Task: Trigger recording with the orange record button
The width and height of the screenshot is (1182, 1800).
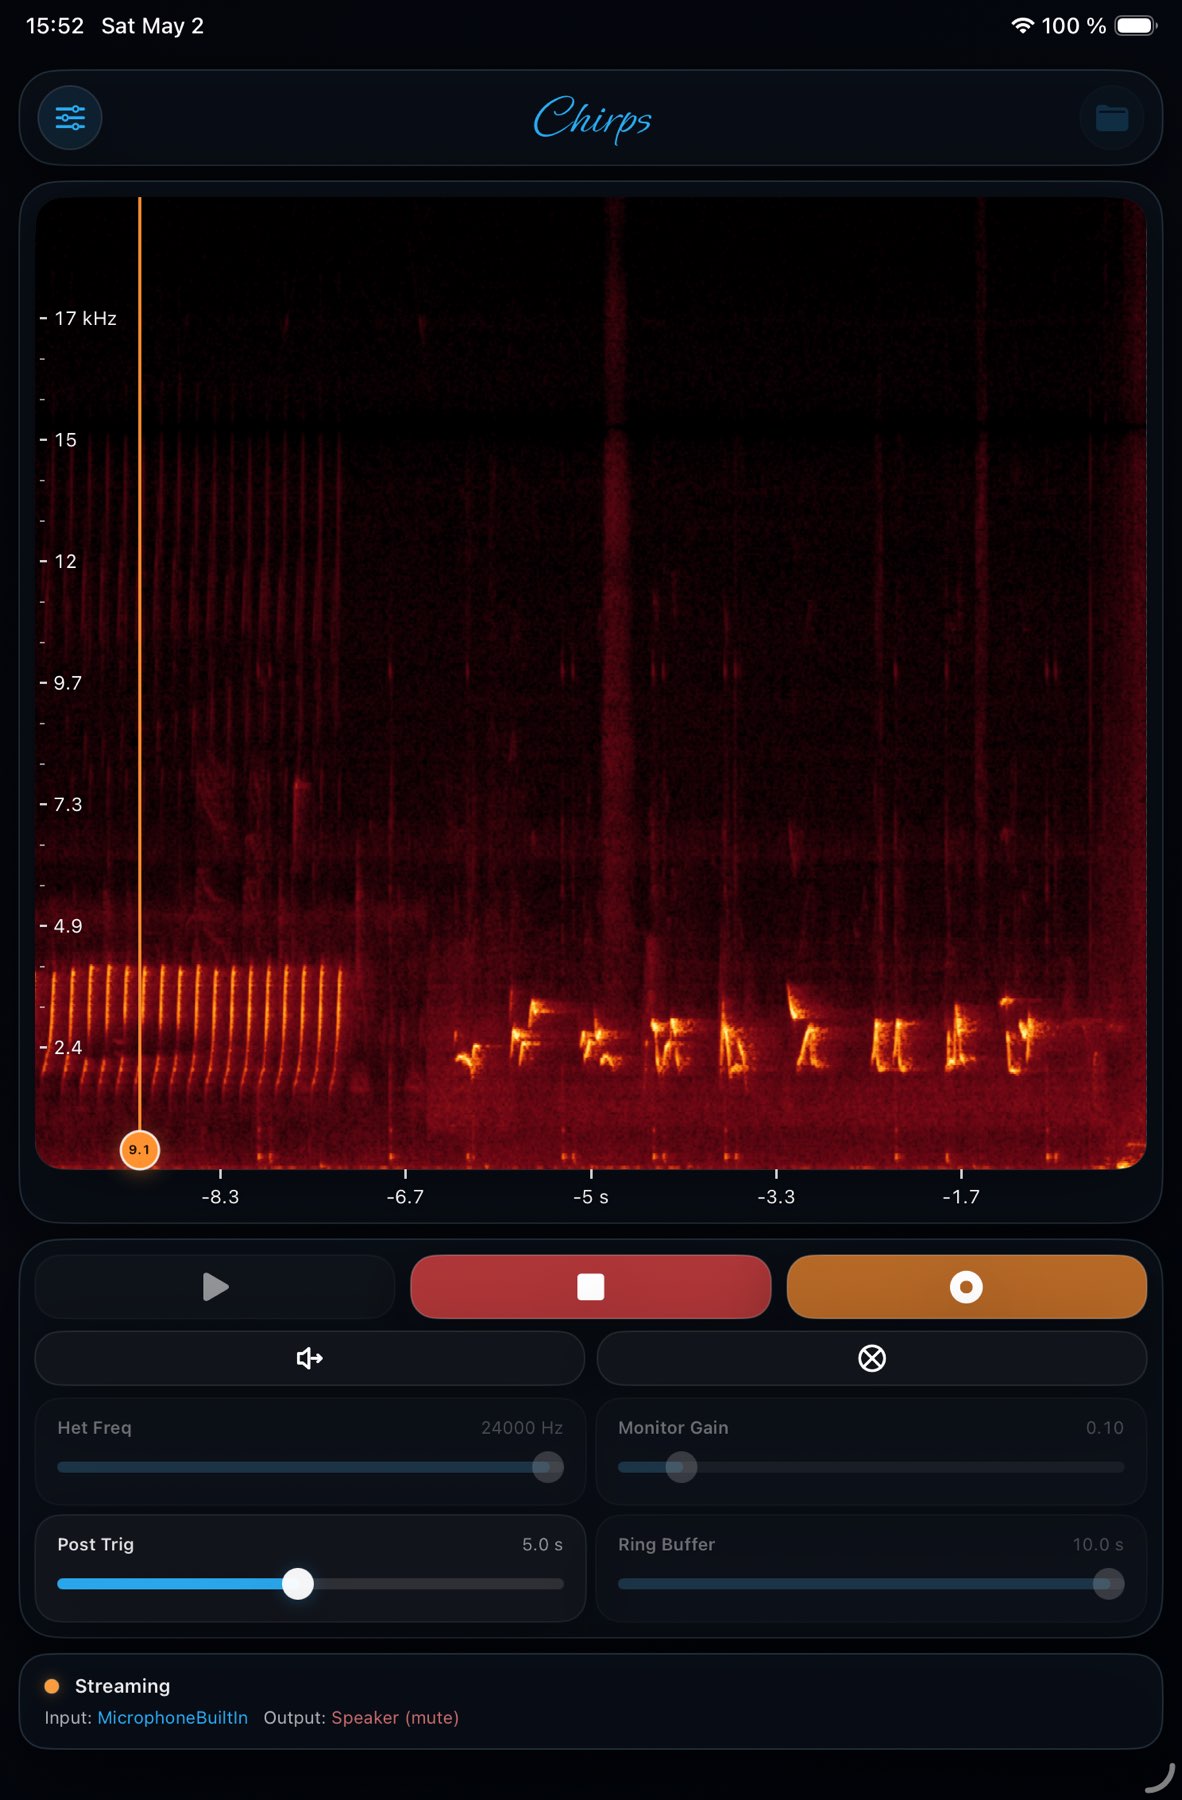Action: 966,1286
